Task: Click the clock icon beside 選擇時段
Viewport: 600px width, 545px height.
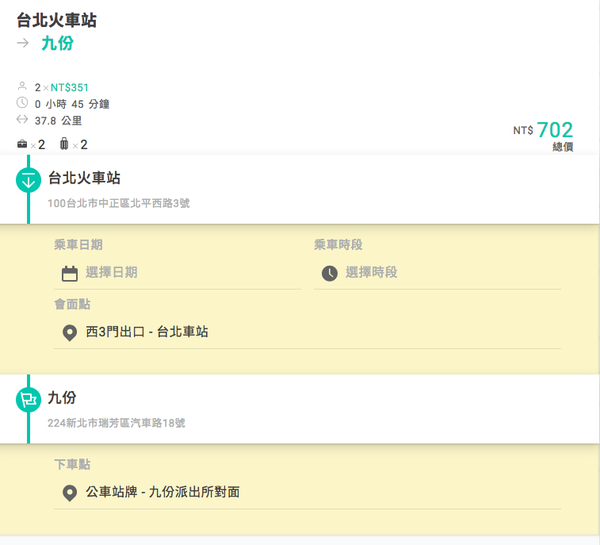Action: click(330, 273)
